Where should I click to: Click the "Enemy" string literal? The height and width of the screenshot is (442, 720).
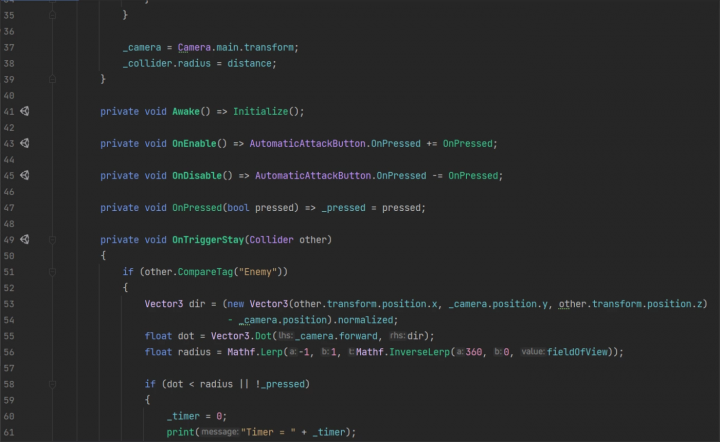point(258,272)
